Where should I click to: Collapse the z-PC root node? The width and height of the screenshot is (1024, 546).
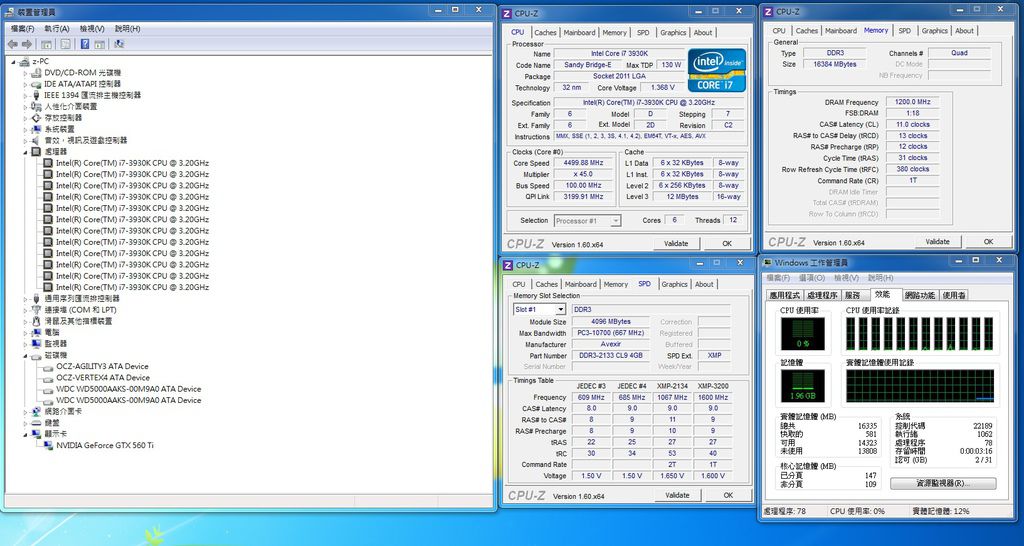[x=15, y=61]
